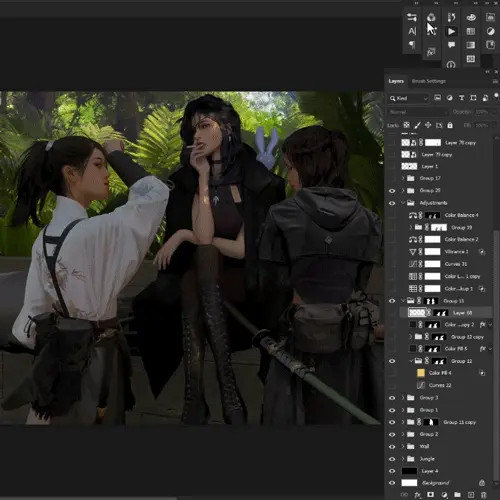Collapse the Adjustments group

coord(403,203)
